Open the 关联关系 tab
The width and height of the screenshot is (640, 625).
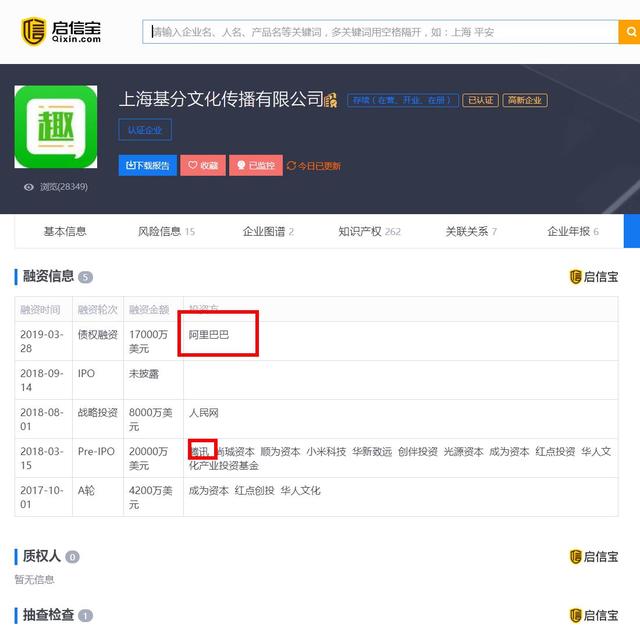pos(471,231)
